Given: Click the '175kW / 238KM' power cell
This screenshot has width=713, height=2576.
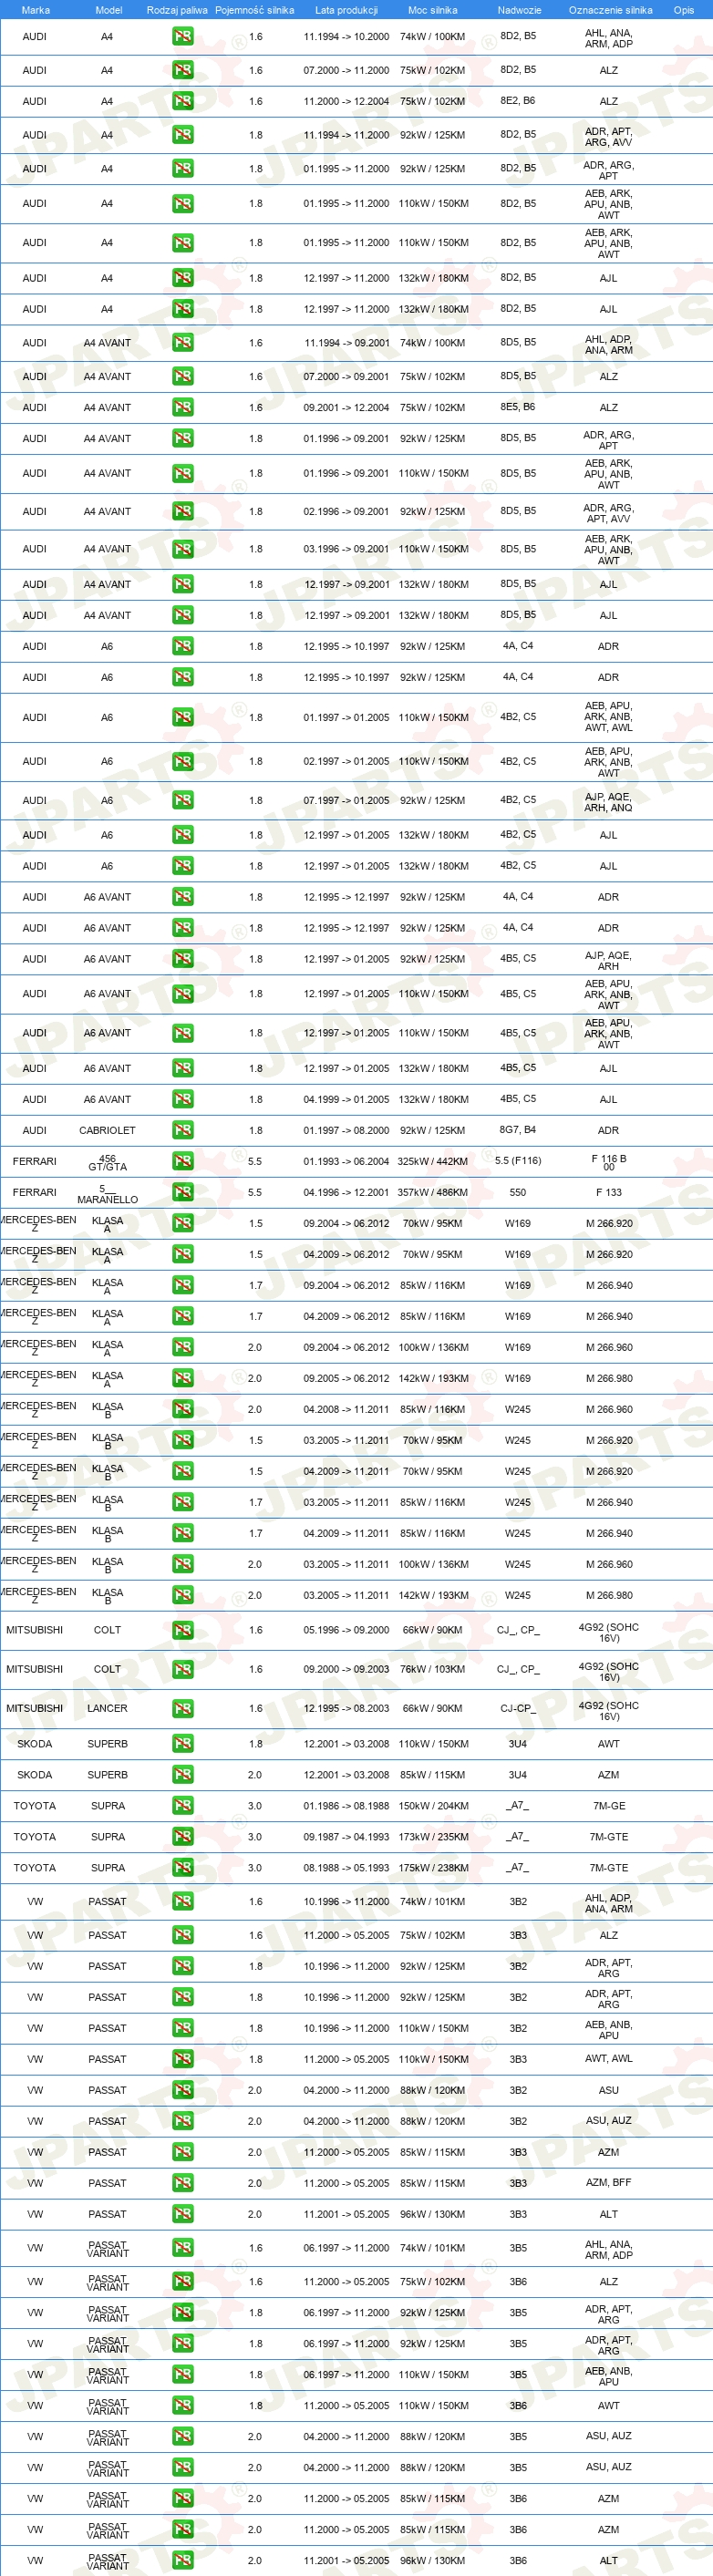Looking at the screenshot, I should pyautogui.click(x=433, y=1868).
